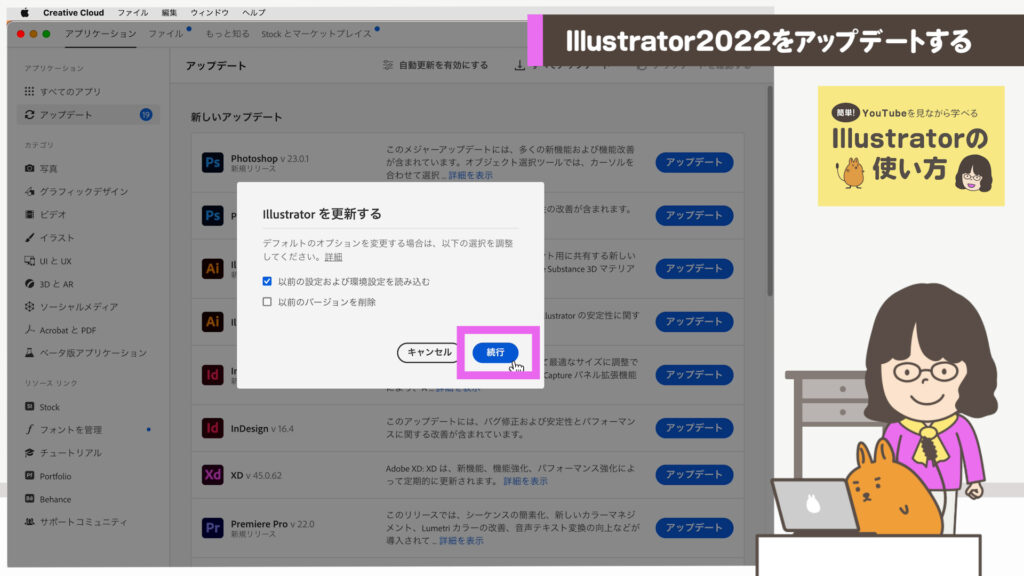Update InDesign v 16.4 with アップデート button
This screenshot has width=1024, height=576.
(x=694, y=428)
